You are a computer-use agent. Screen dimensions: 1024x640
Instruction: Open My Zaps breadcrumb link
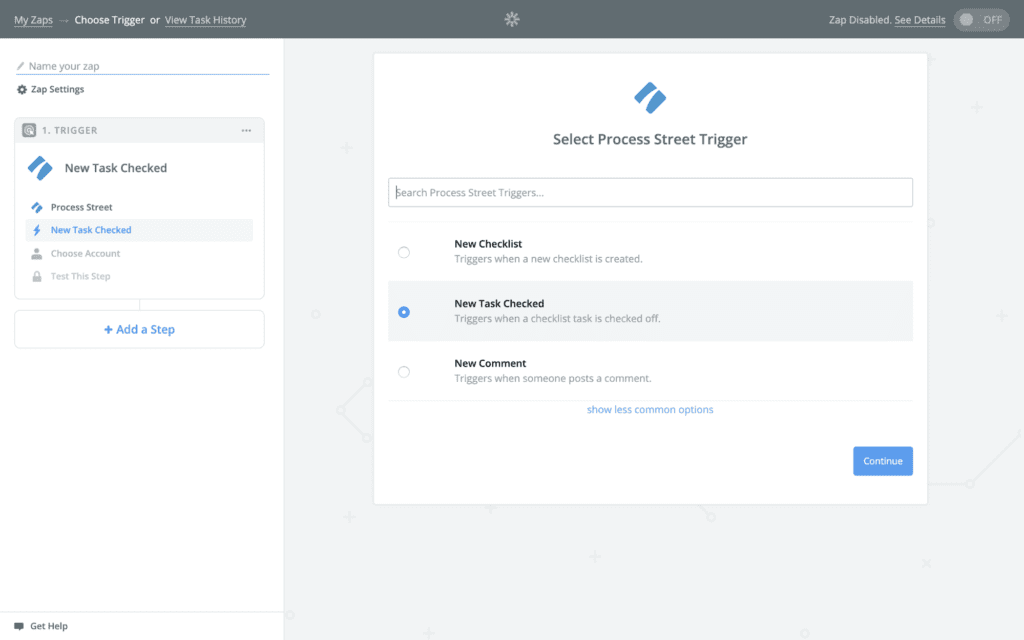(x=33, y=20)
